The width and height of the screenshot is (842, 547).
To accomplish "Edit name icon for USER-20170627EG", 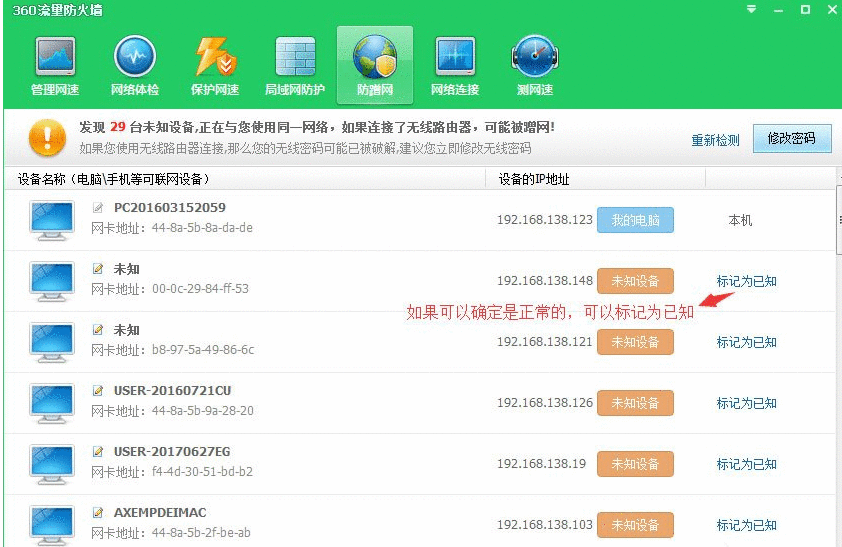I will point(98,451).
